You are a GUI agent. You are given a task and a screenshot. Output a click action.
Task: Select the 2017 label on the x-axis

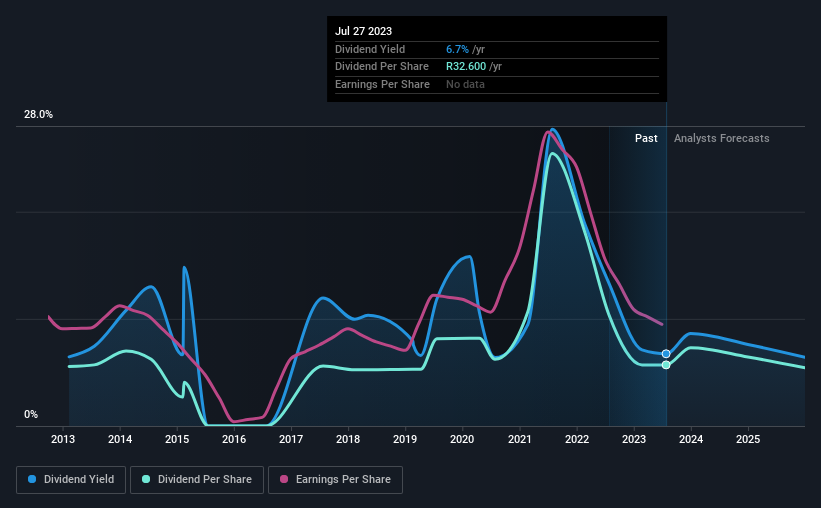point(291,439)
